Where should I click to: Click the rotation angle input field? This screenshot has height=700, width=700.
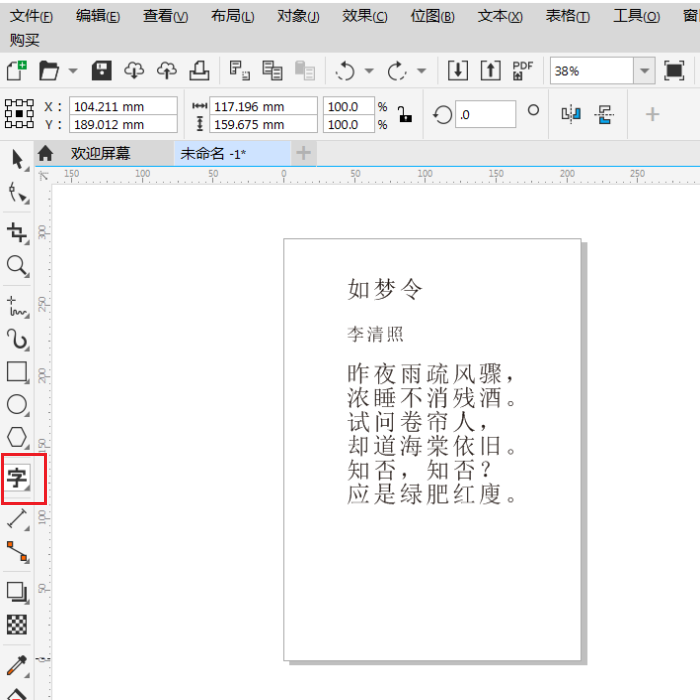click(486, 114)
